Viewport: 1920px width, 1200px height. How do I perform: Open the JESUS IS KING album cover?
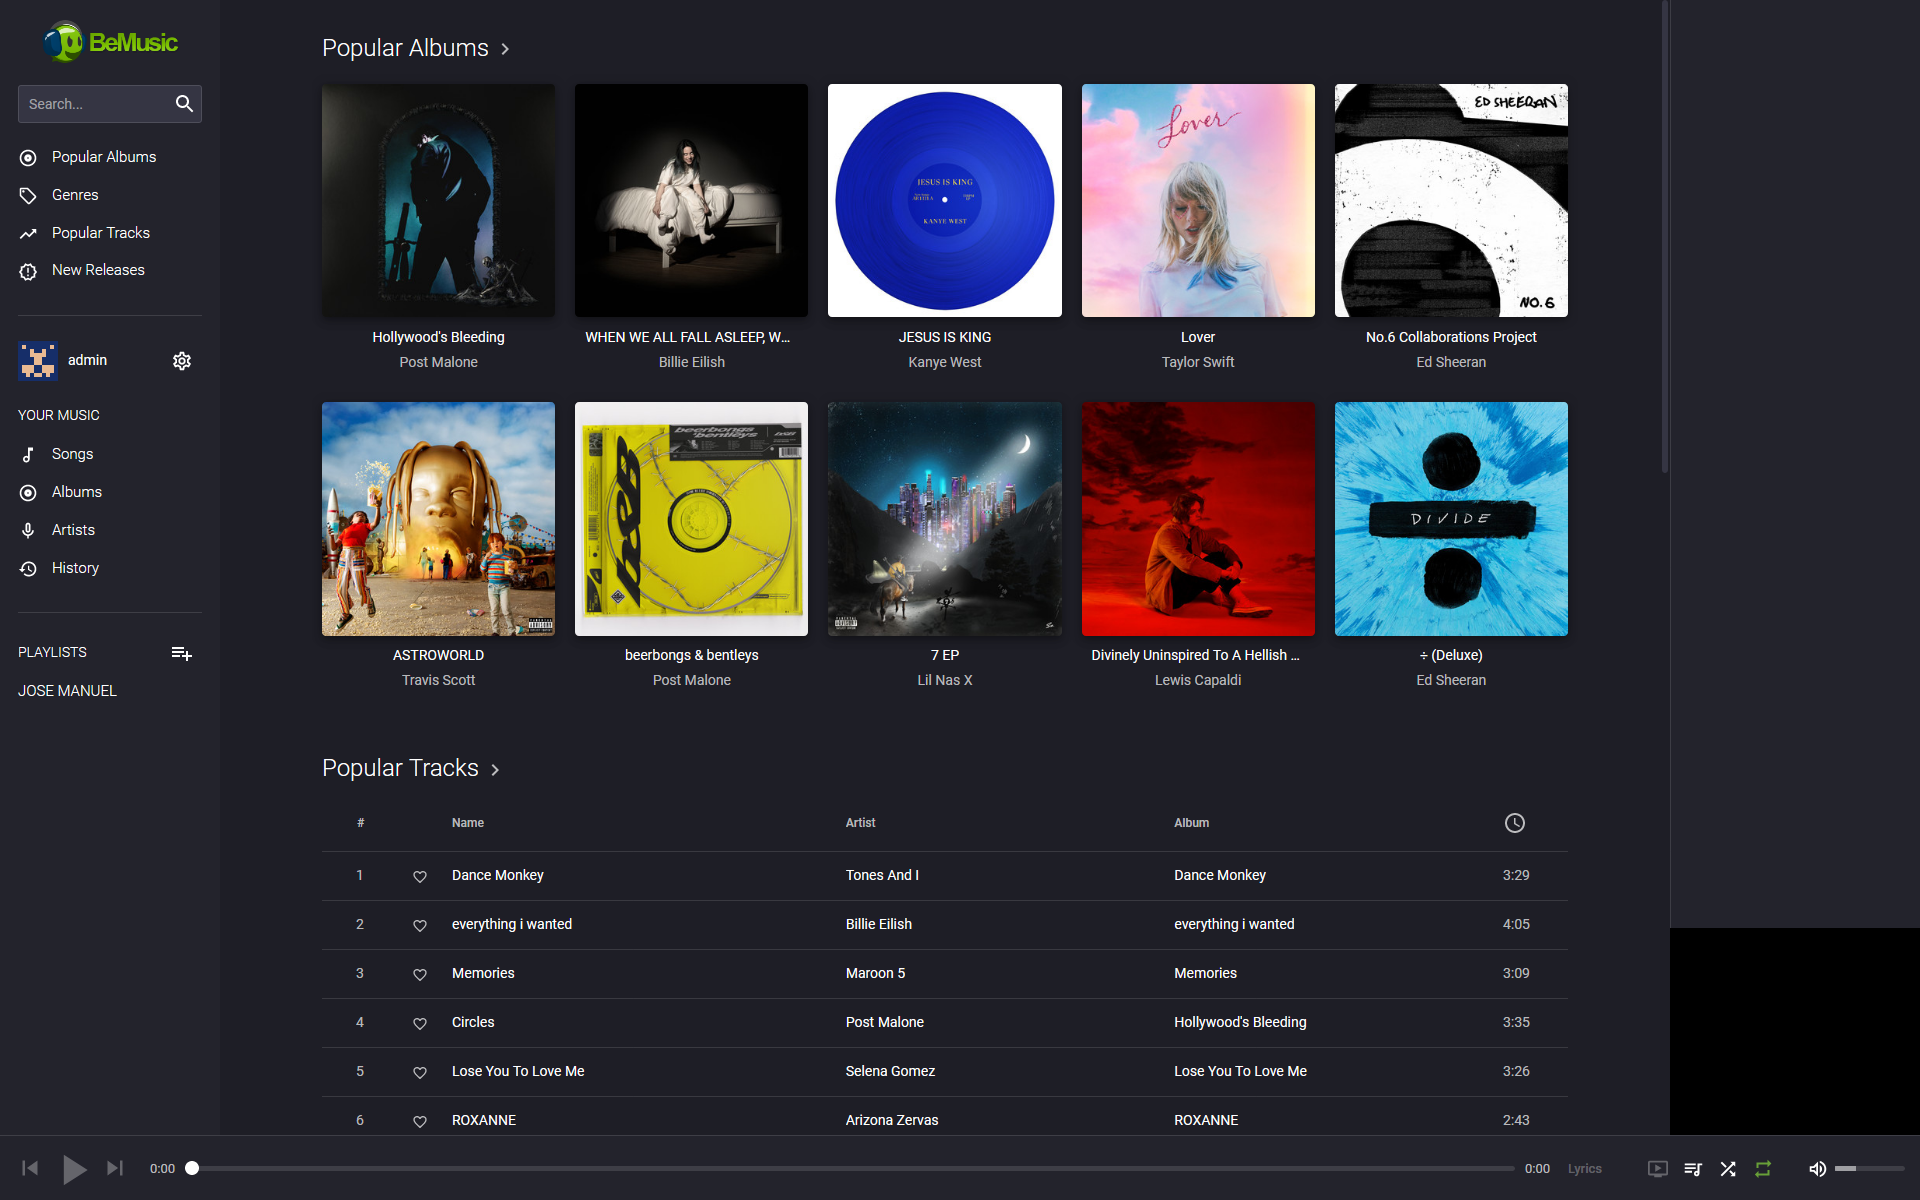(x=945, y=200)
